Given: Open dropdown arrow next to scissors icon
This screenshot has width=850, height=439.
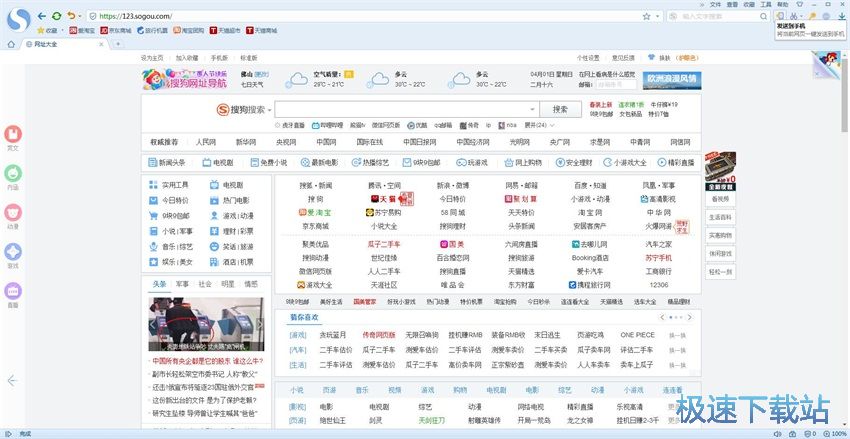Looking at the screenshot, I should (802, 17).
